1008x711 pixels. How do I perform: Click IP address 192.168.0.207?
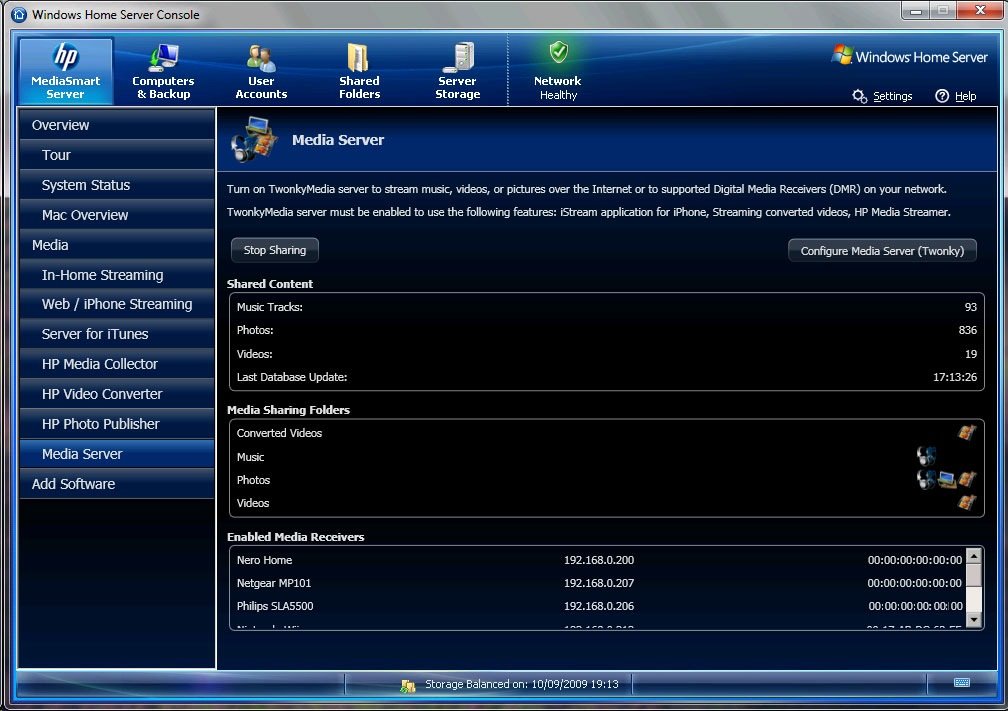598,583
